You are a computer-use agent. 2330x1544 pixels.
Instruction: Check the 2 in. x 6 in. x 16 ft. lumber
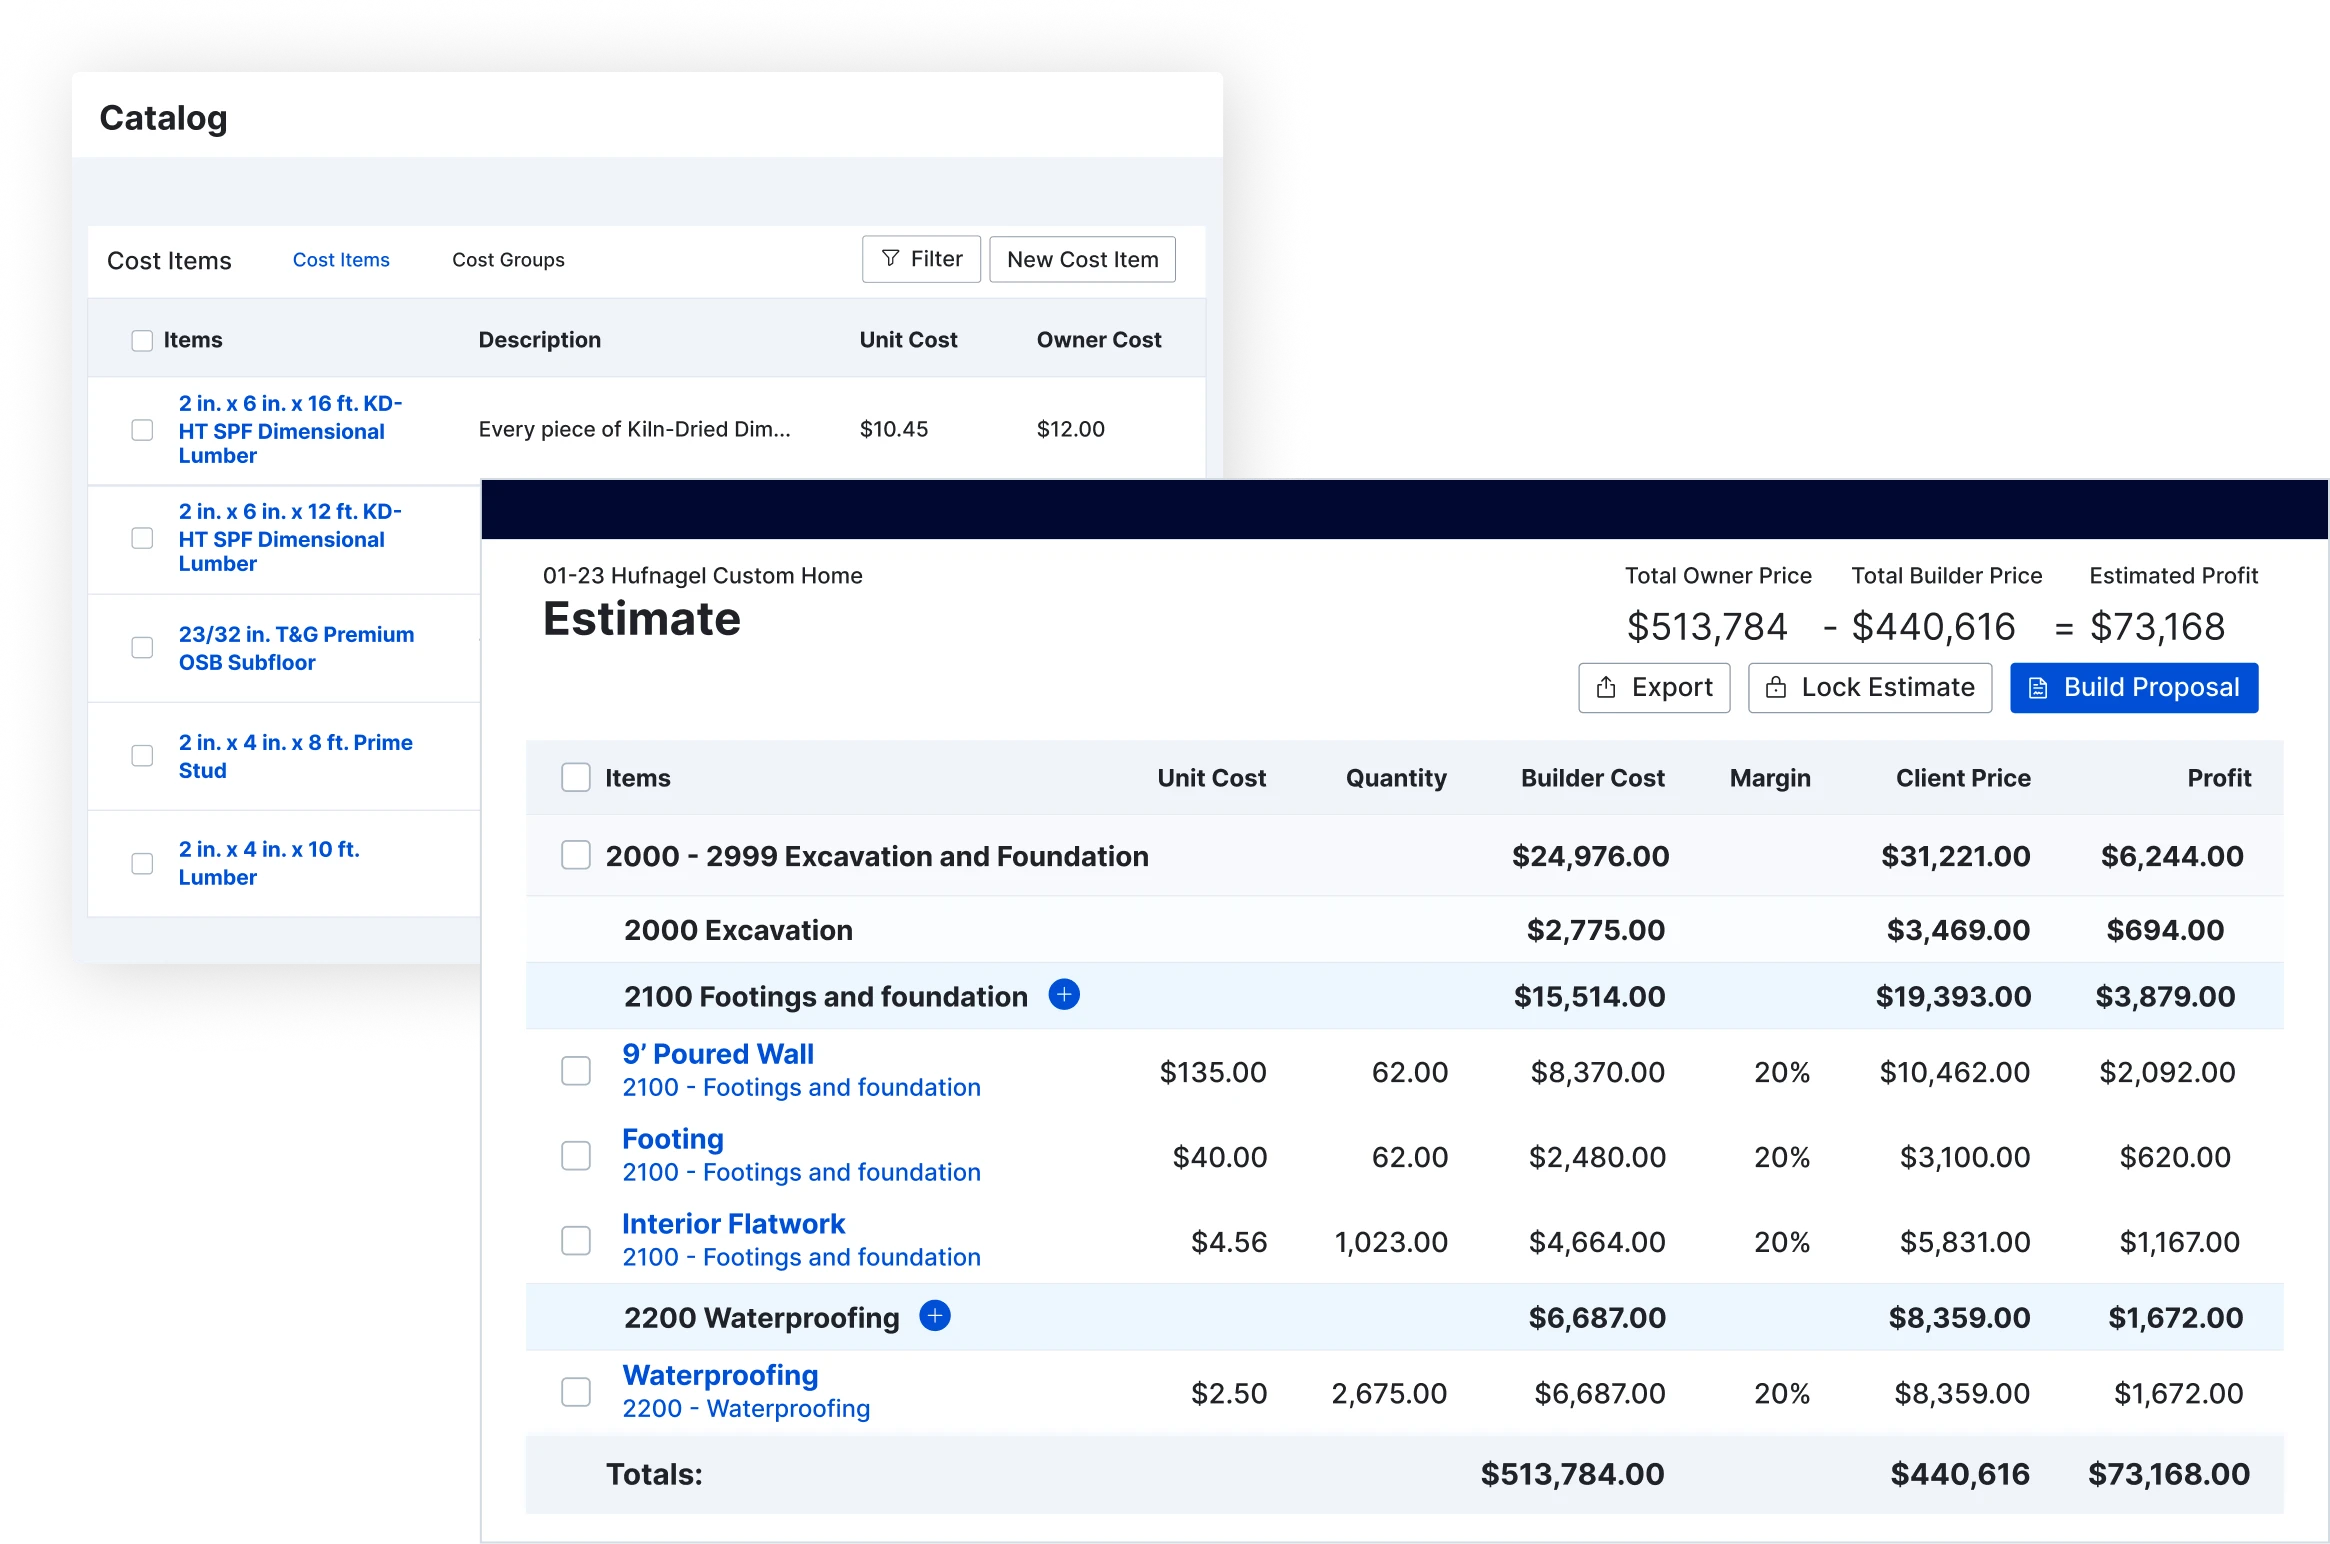point(142,430)
